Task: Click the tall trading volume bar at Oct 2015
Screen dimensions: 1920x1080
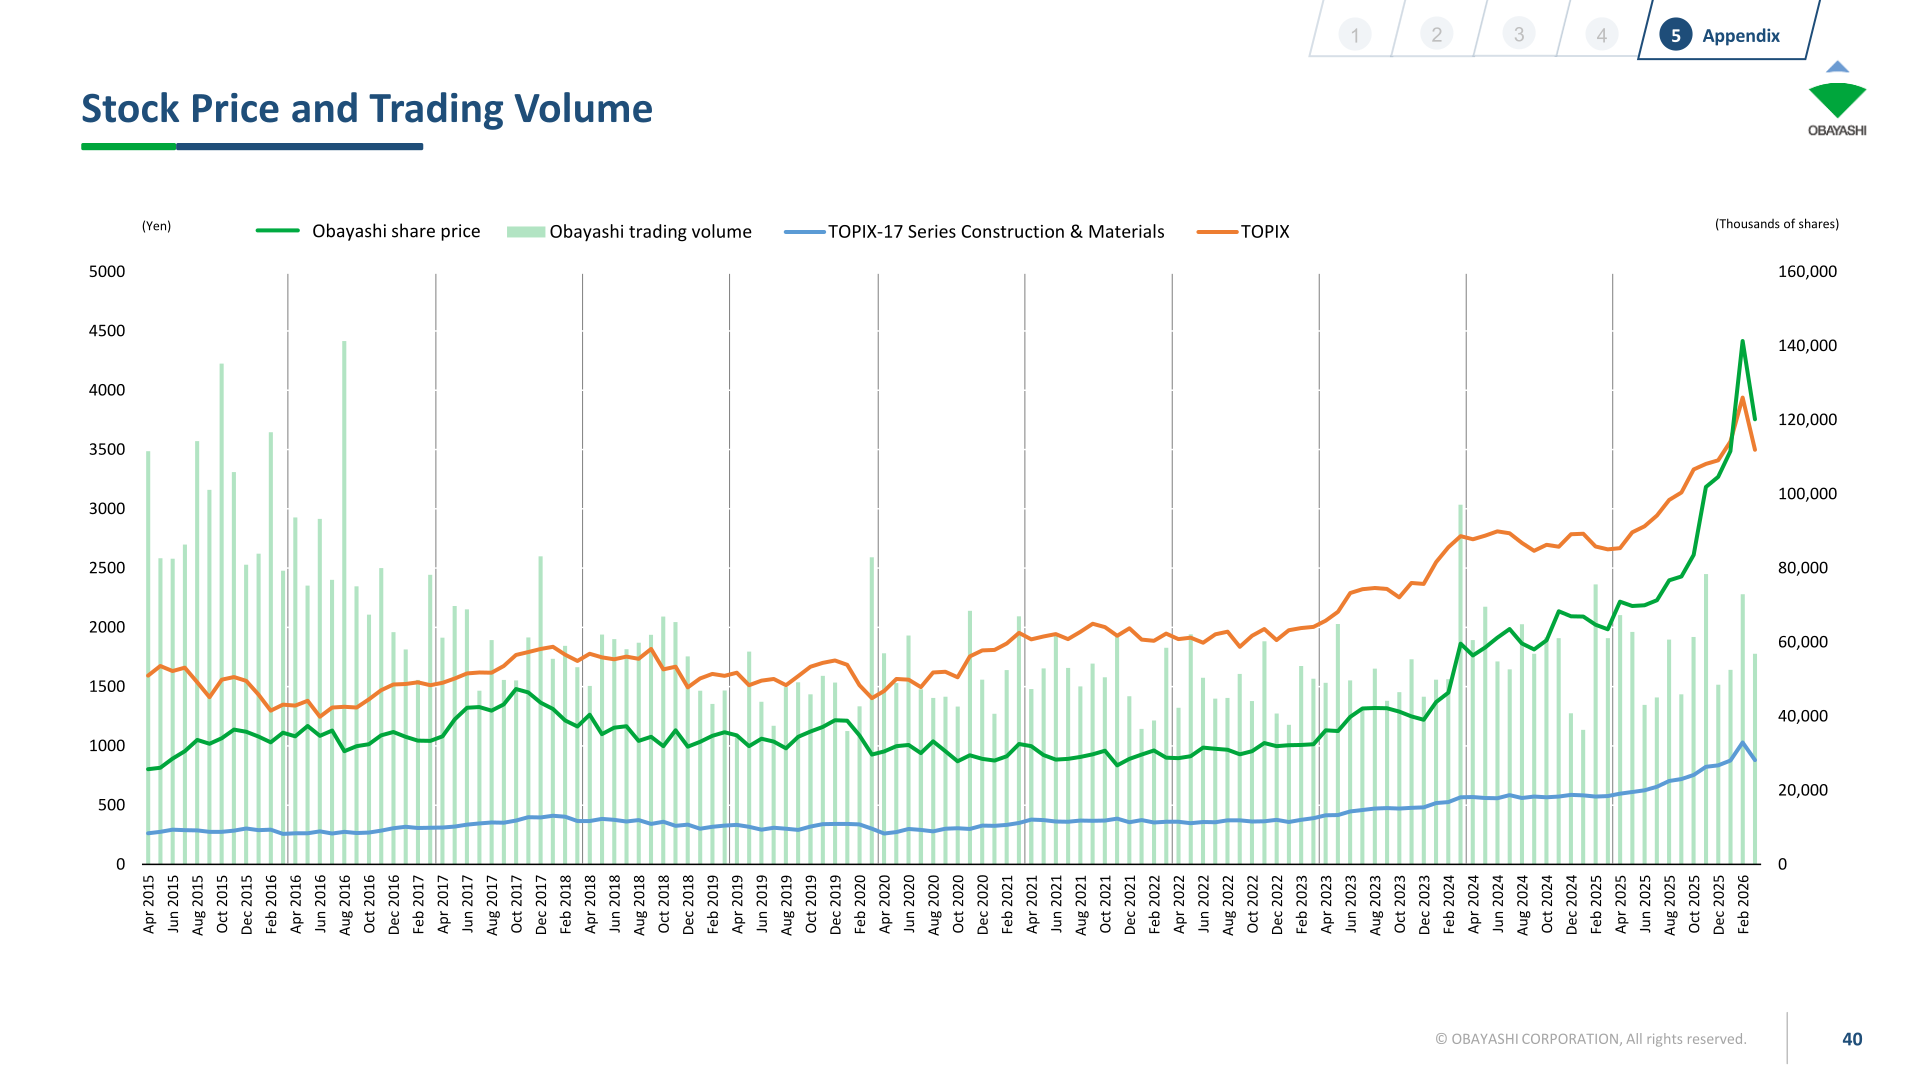Action: tap(222, 614)
